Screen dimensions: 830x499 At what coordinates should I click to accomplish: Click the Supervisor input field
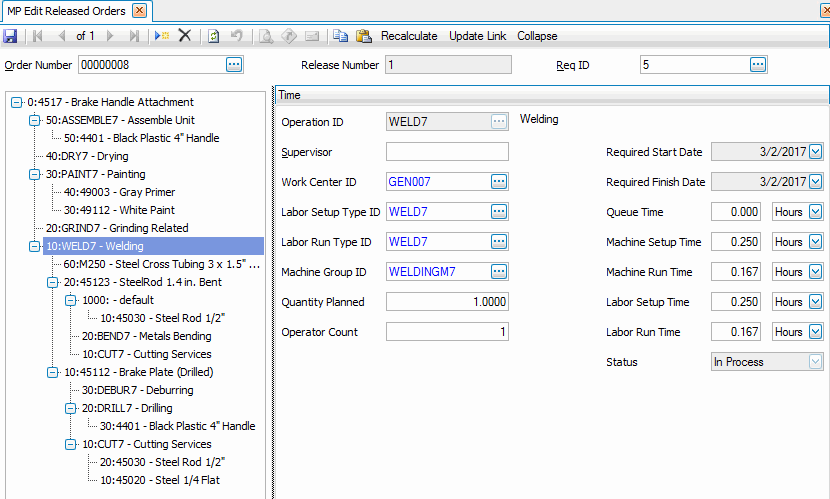447,152
